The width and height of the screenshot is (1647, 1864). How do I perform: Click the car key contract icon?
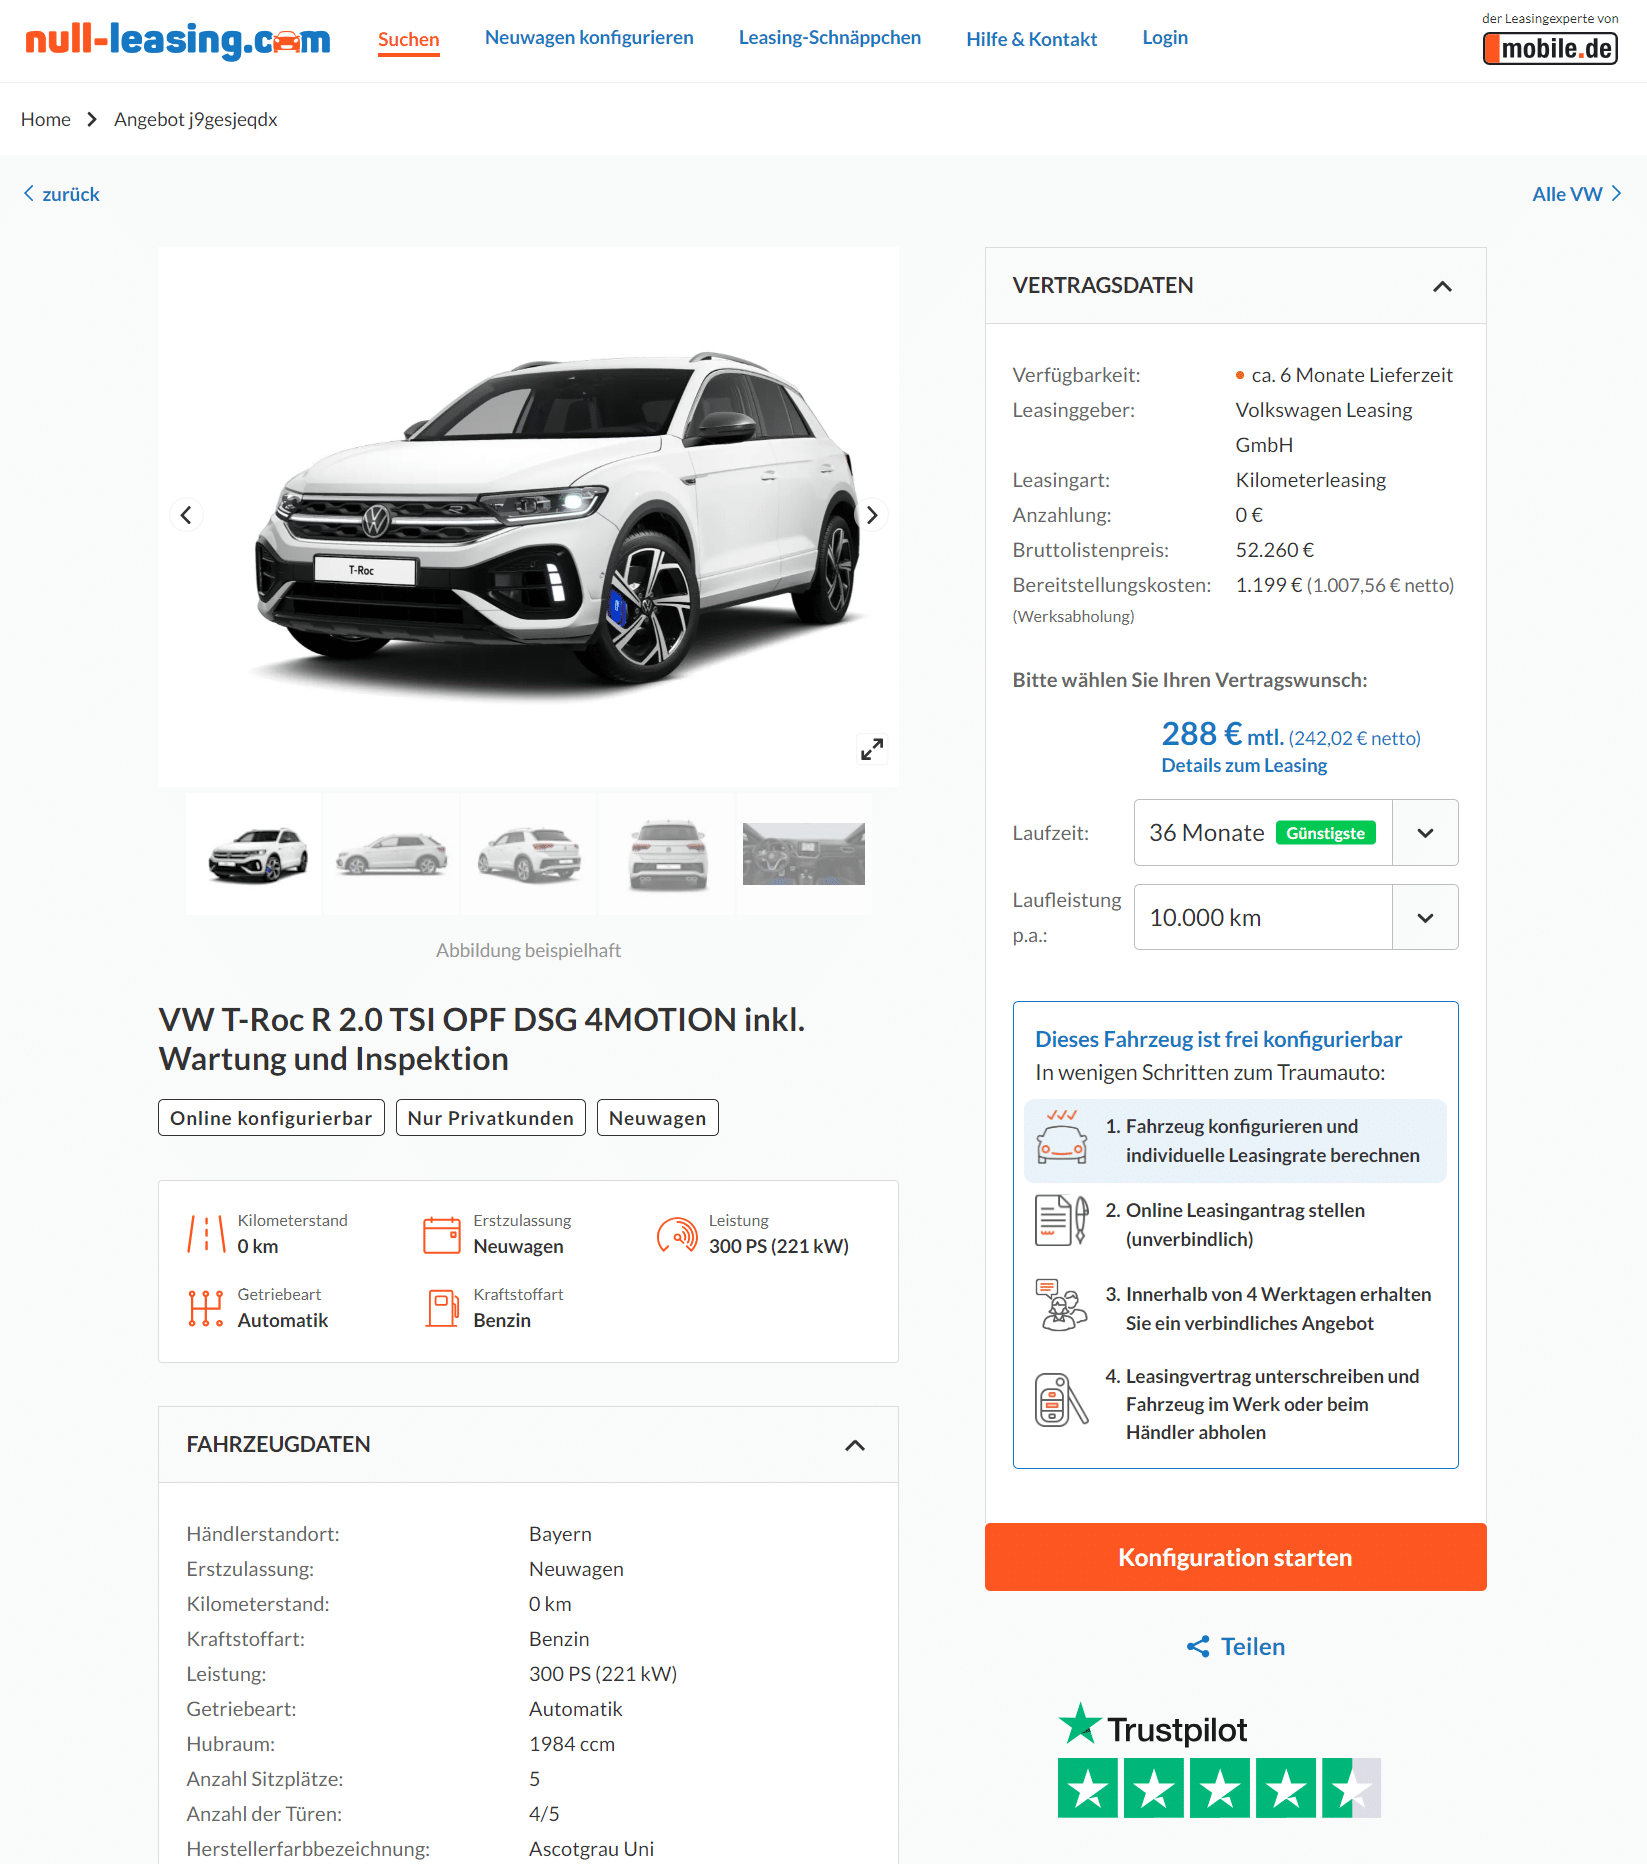tap(1062, 1400)
